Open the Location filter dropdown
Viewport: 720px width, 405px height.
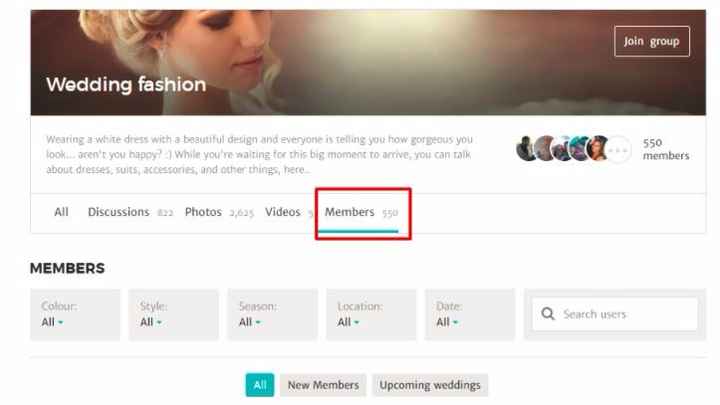click(371, 314)
